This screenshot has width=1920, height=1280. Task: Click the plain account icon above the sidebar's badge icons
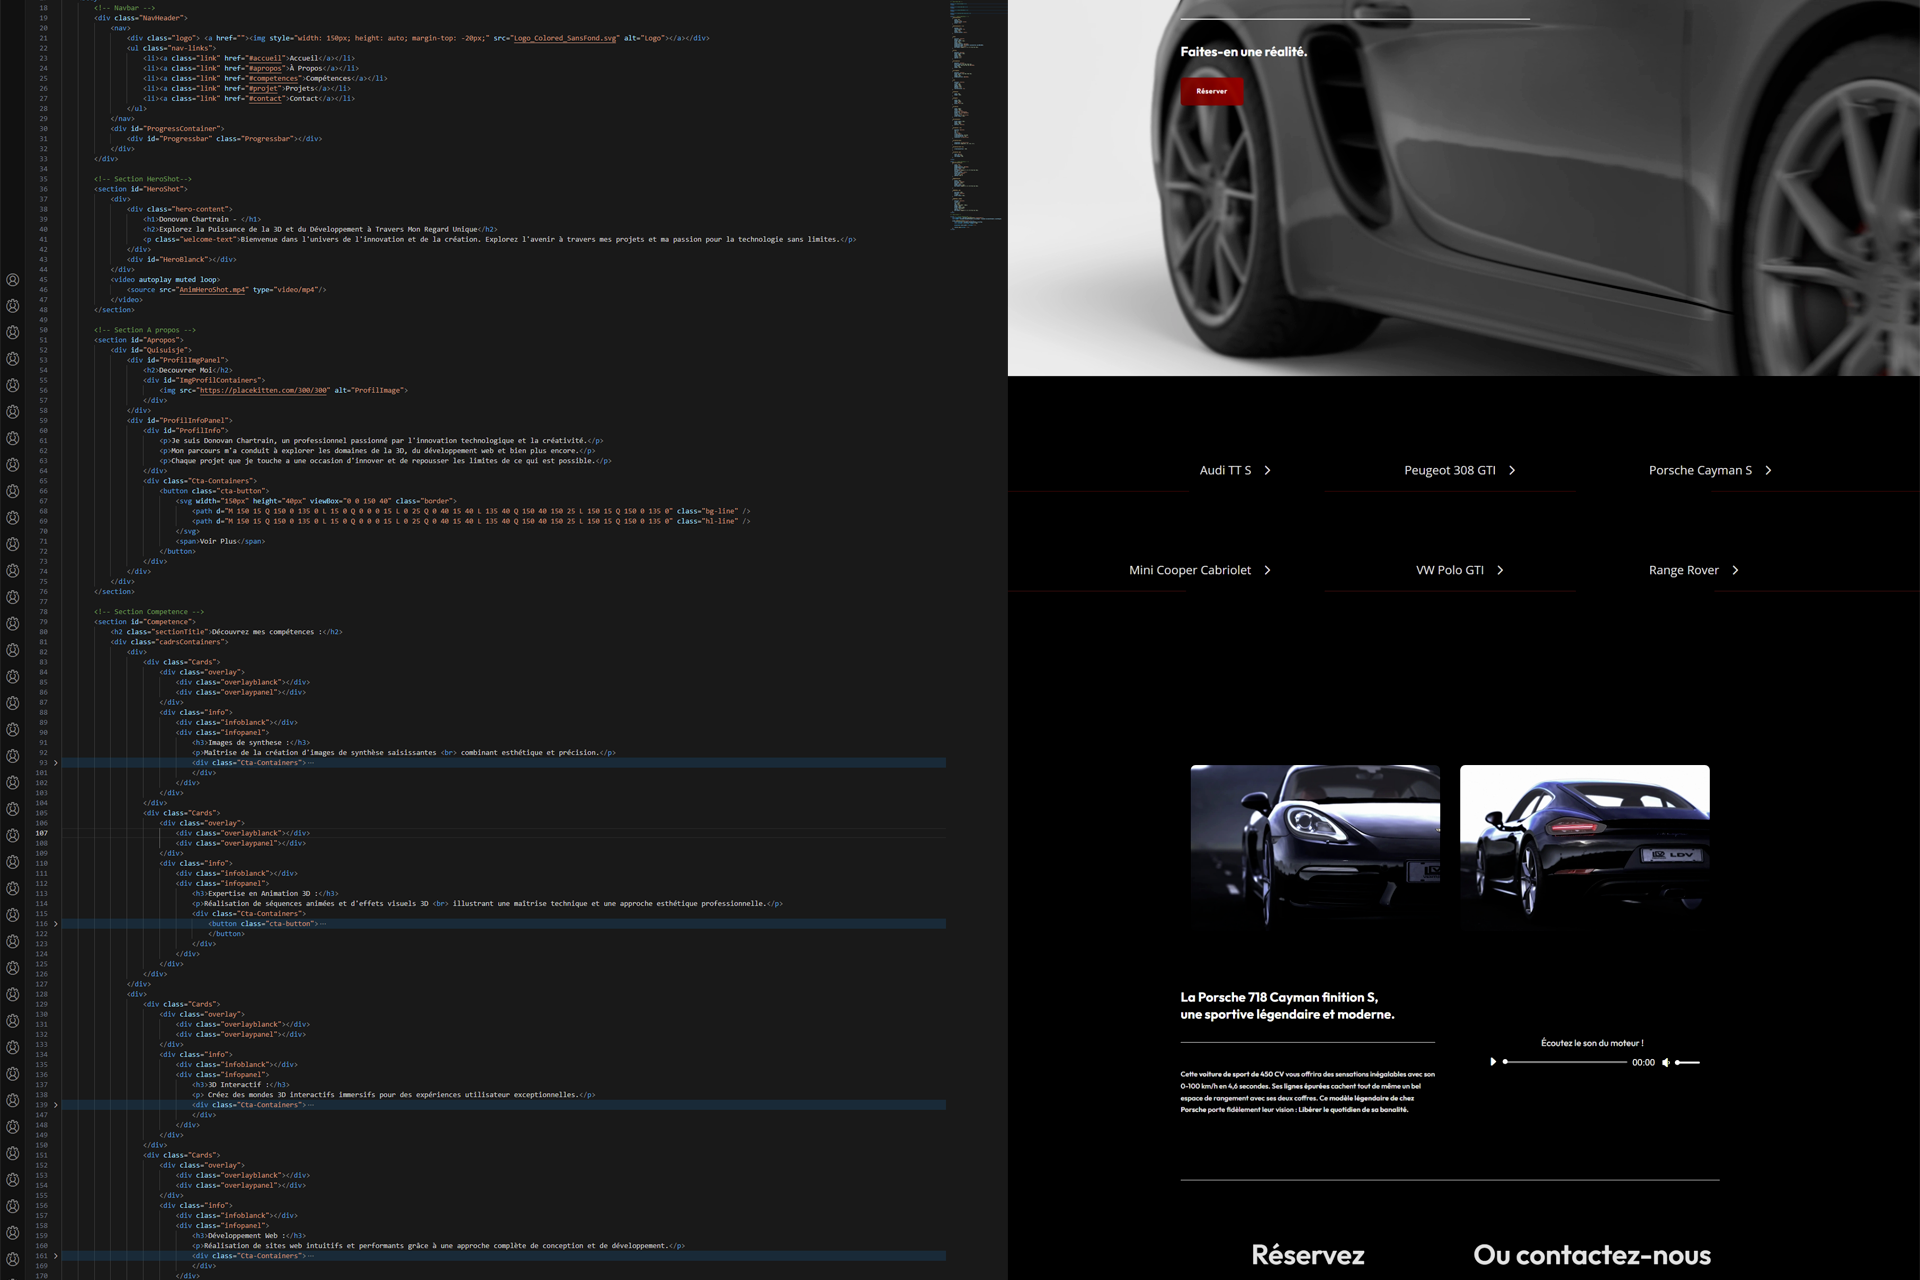click(13, 280)
